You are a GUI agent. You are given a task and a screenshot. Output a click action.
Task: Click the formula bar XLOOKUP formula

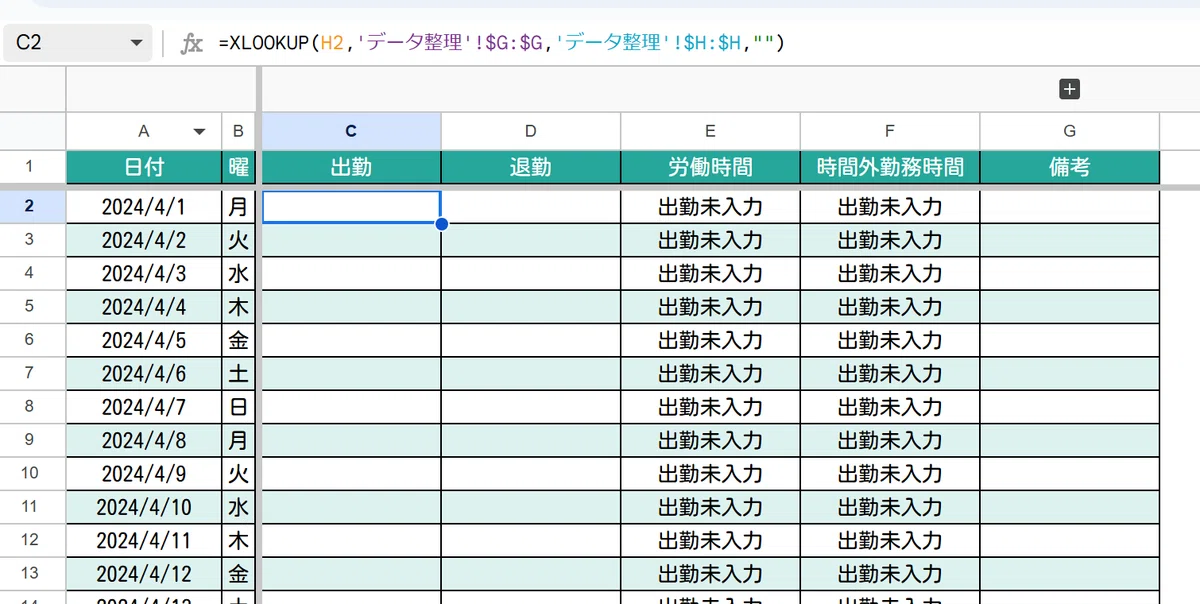coord(501,43)
